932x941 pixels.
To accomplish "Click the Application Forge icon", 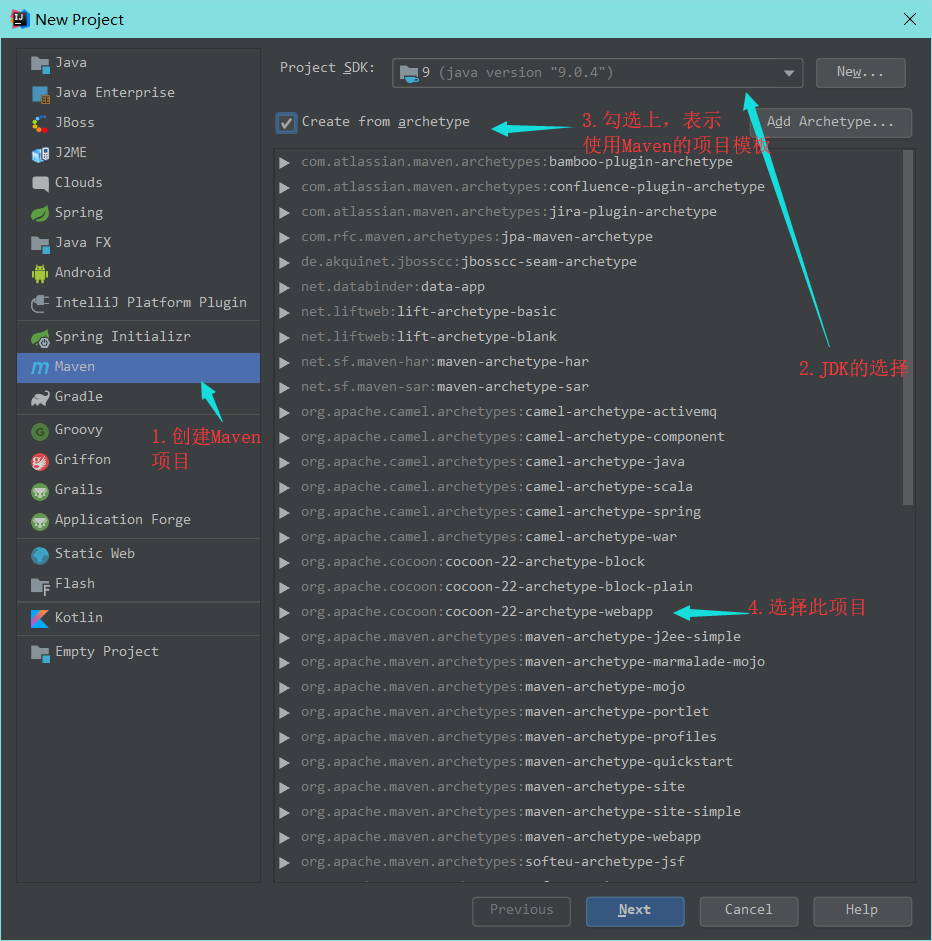I will [x=40, y=521].
